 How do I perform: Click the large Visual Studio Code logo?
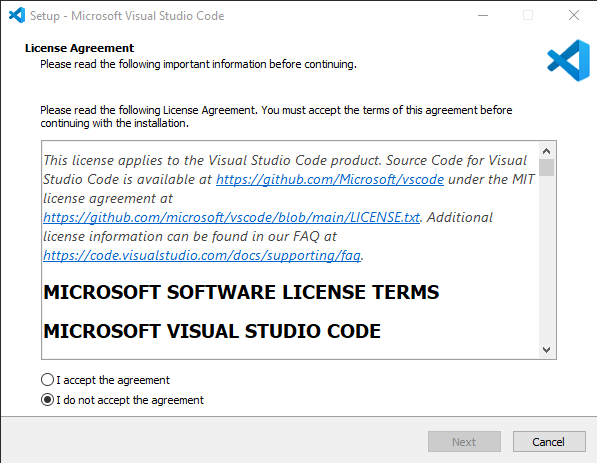(568, 61)
